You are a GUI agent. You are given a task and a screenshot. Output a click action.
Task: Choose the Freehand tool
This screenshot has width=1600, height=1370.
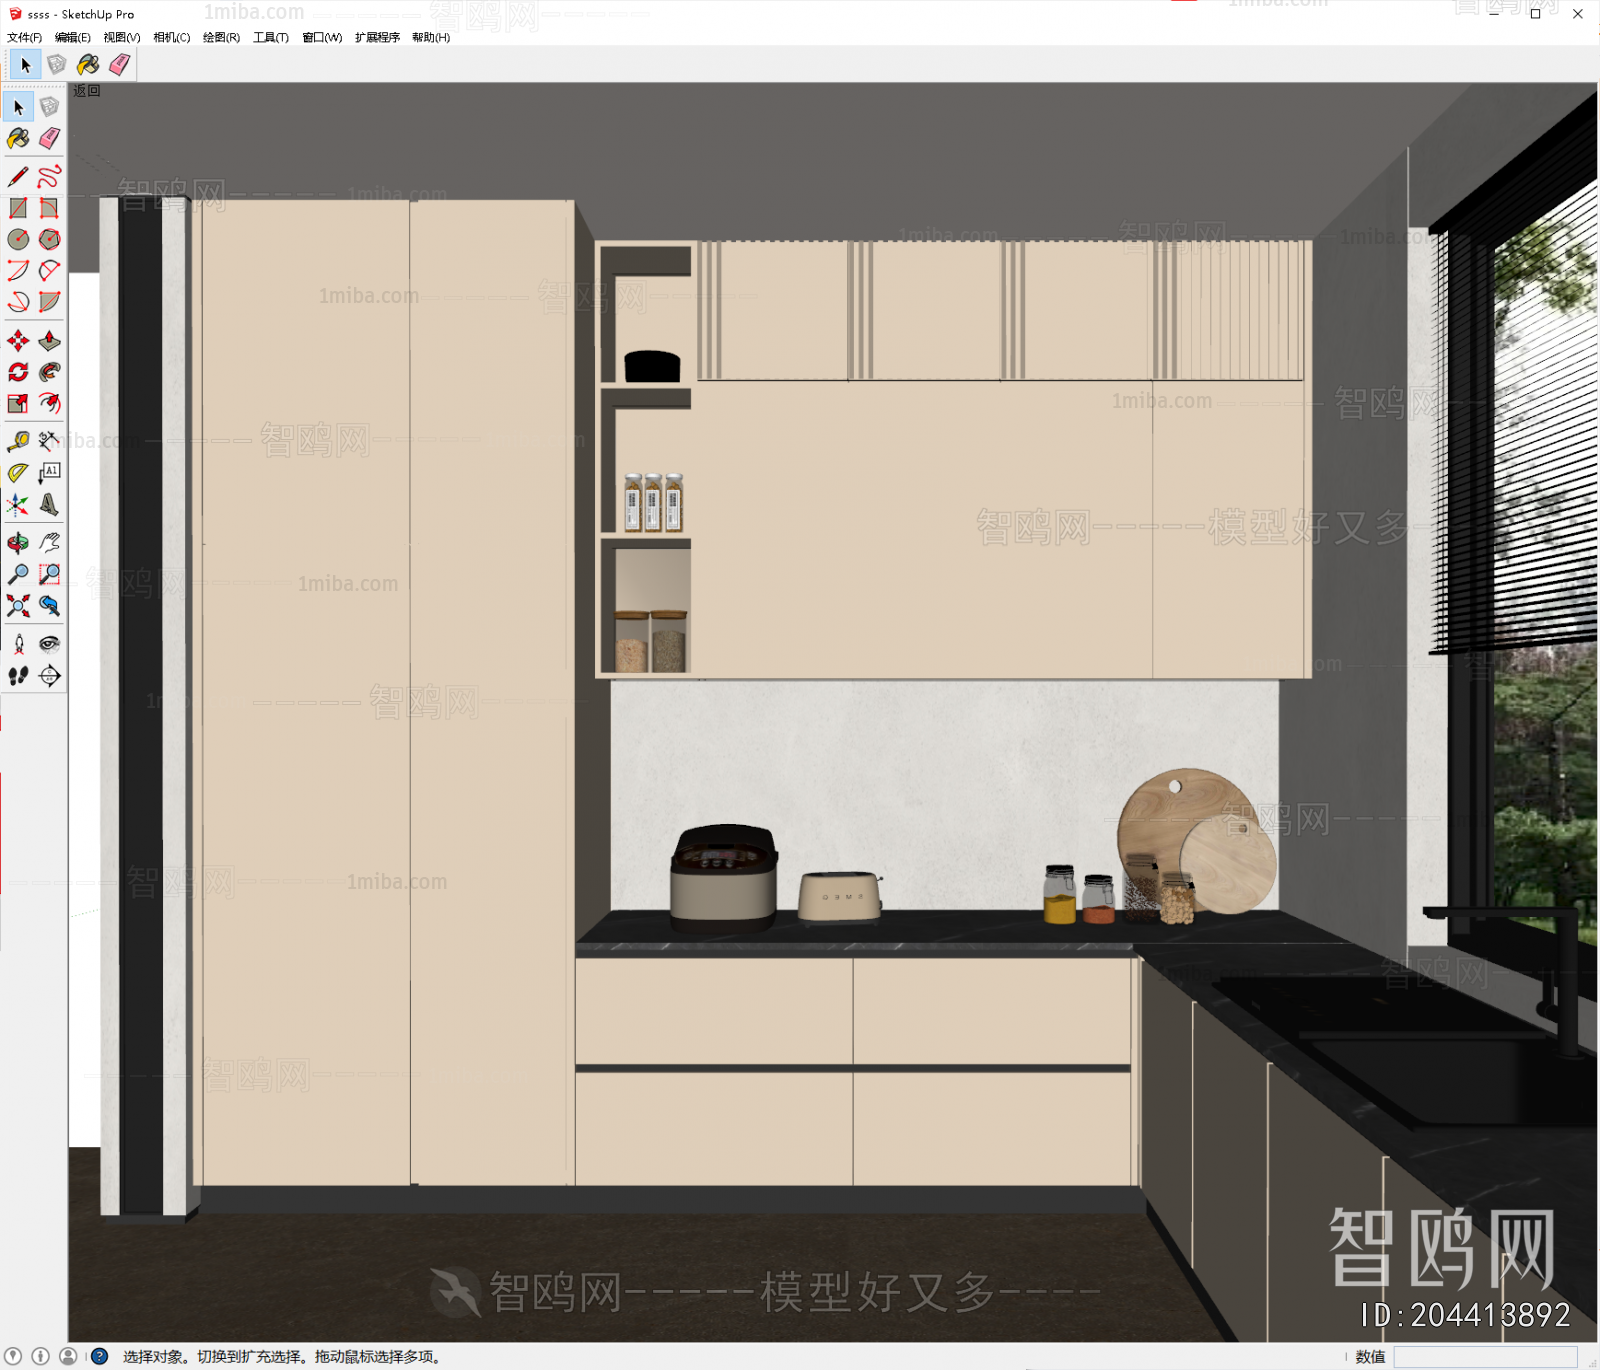[50, 174]
